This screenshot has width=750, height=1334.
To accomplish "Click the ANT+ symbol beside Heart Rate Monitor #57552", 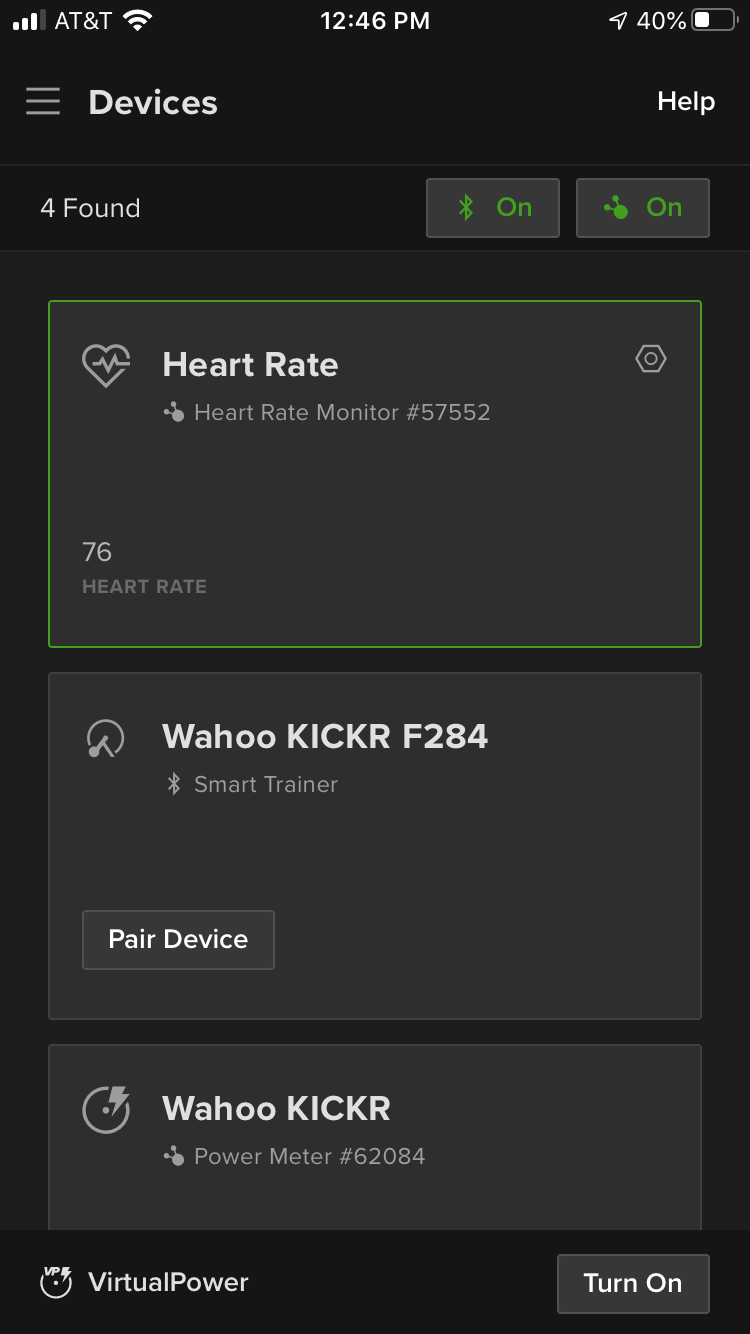I will tap(172, 412).
